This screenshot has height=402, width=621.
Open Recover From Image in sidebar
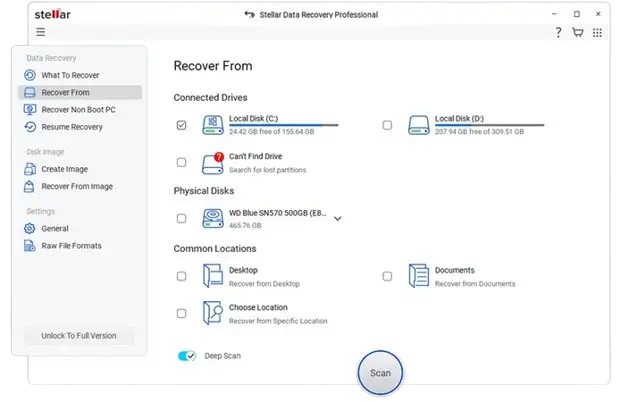click(80, 186)
